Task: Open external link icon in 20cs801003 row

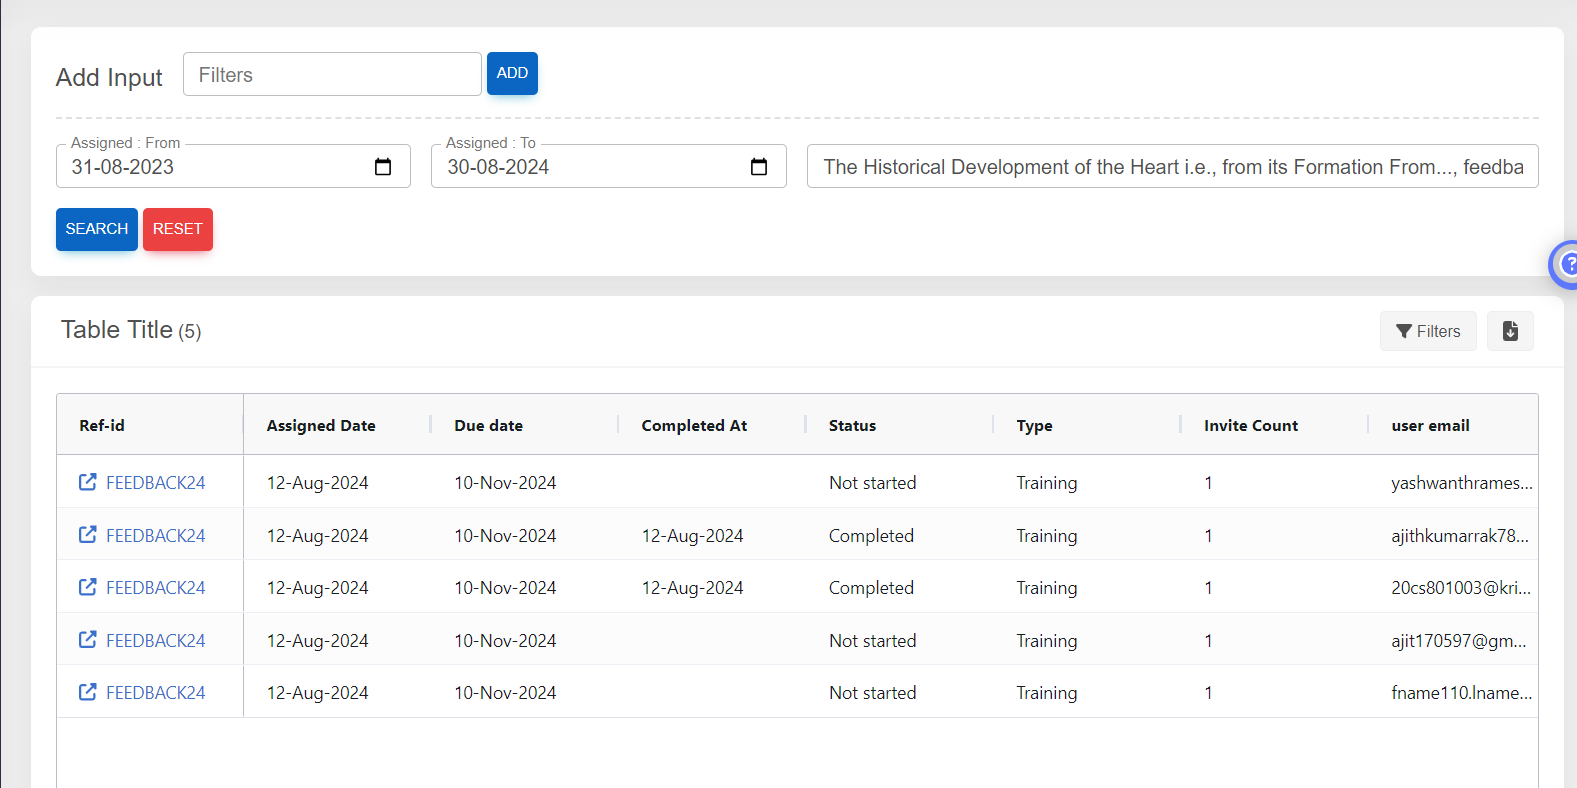Action: (88, 587)
